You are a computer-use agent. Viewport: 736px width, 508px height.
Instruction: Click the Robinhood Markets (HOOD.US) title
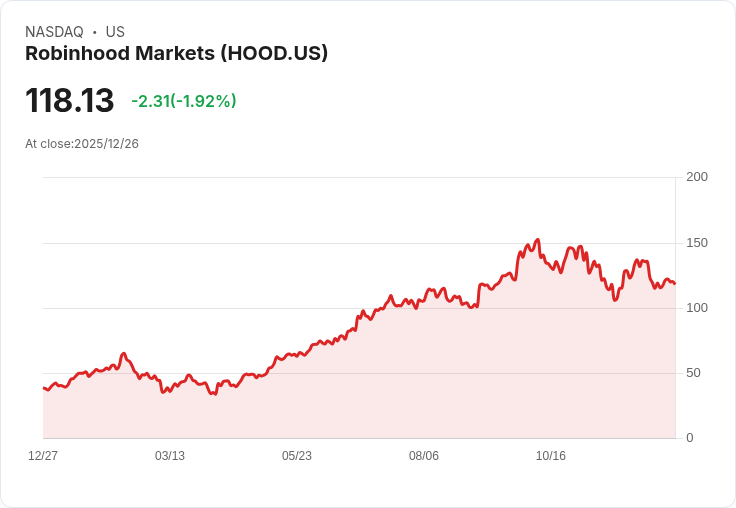click(x=176, y=54)
